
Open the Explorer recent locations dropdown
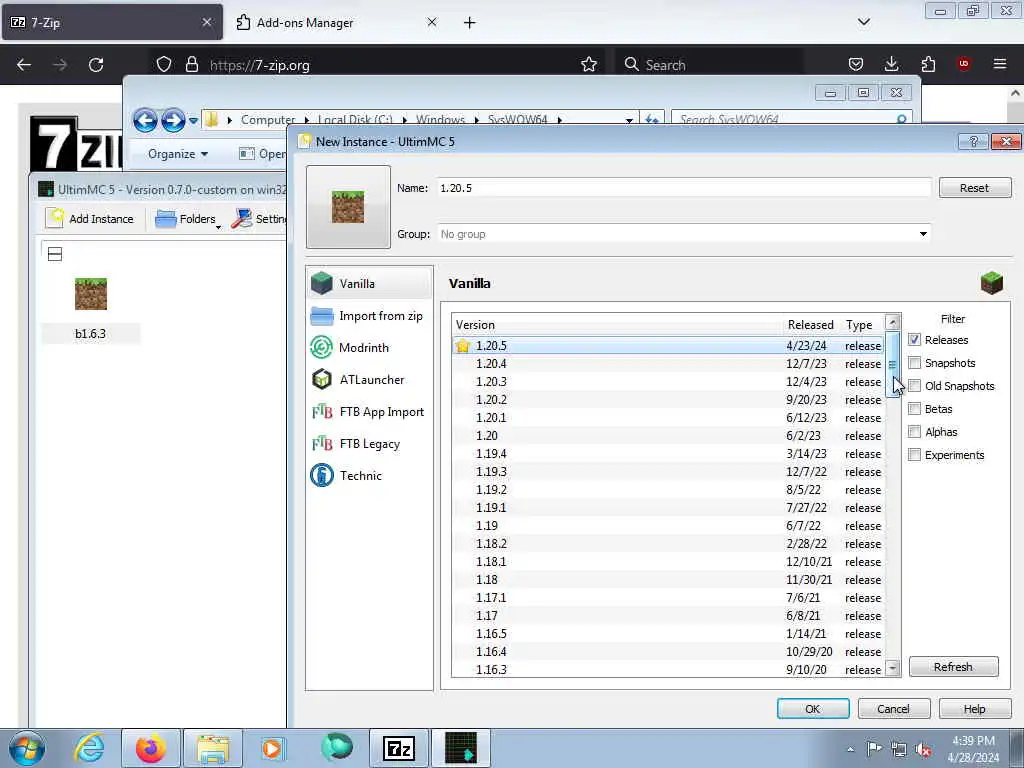tap(193, 121)
